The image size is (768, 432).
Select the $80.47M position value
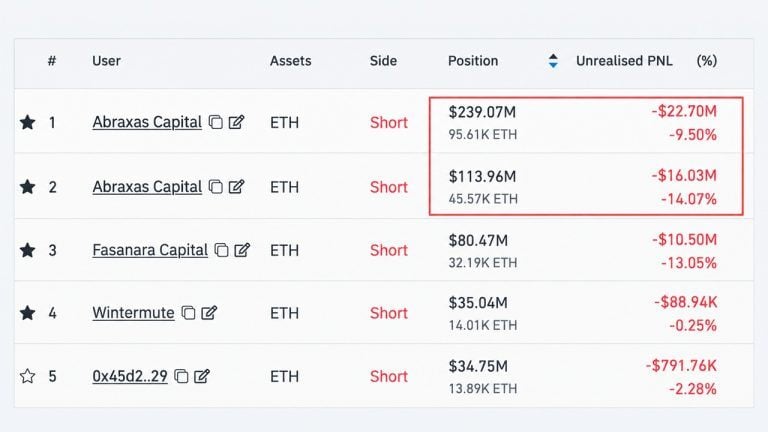[478, 240]
